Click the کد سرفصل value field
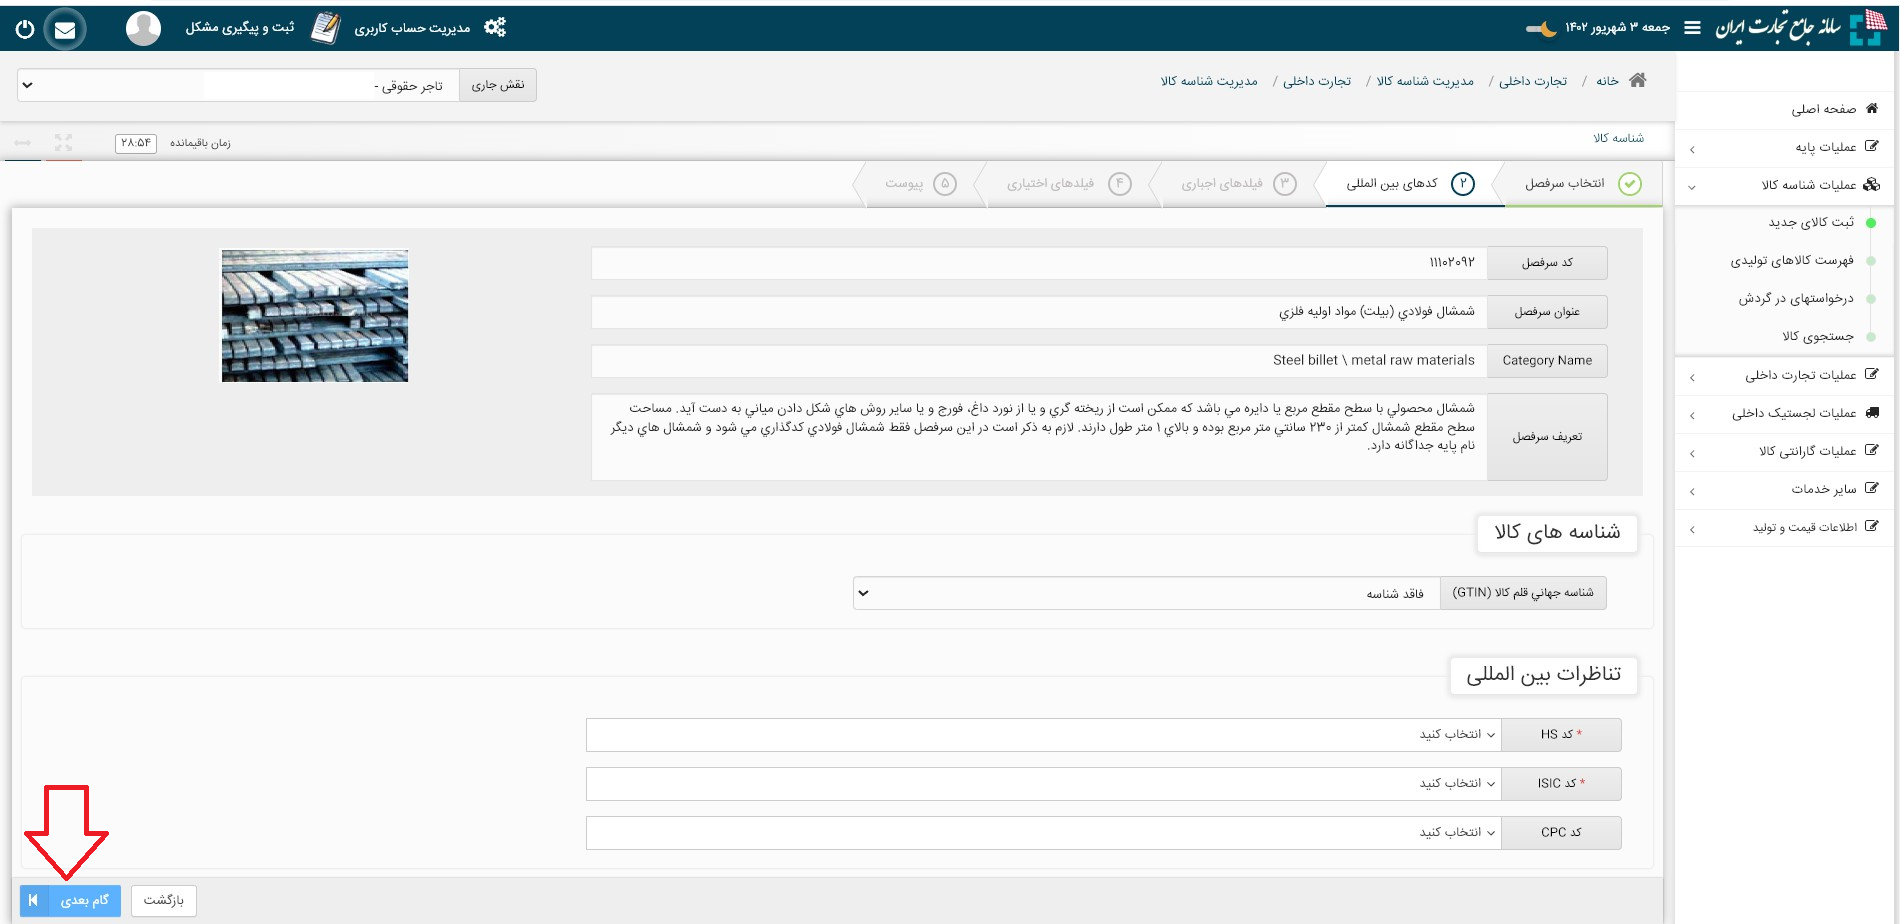Viewport: 1900px width, 924px height. [x=1039, y=263]
